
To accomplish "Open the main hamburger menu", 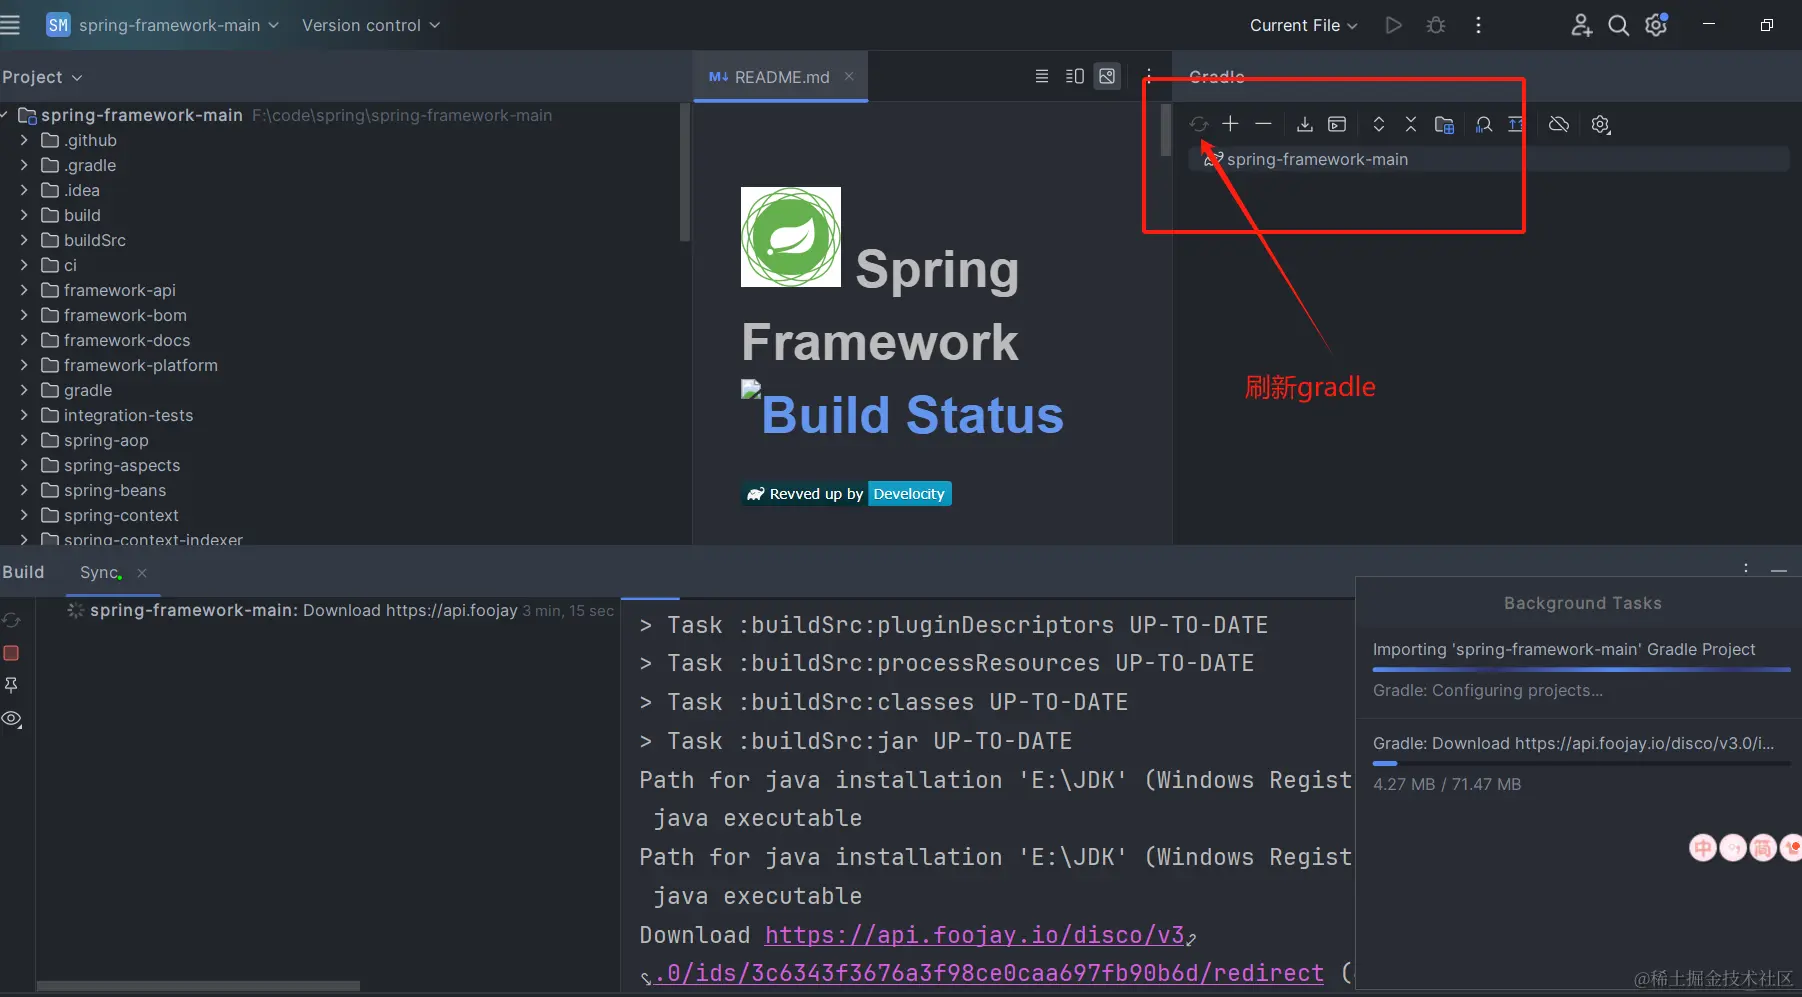I will (10, 25).
